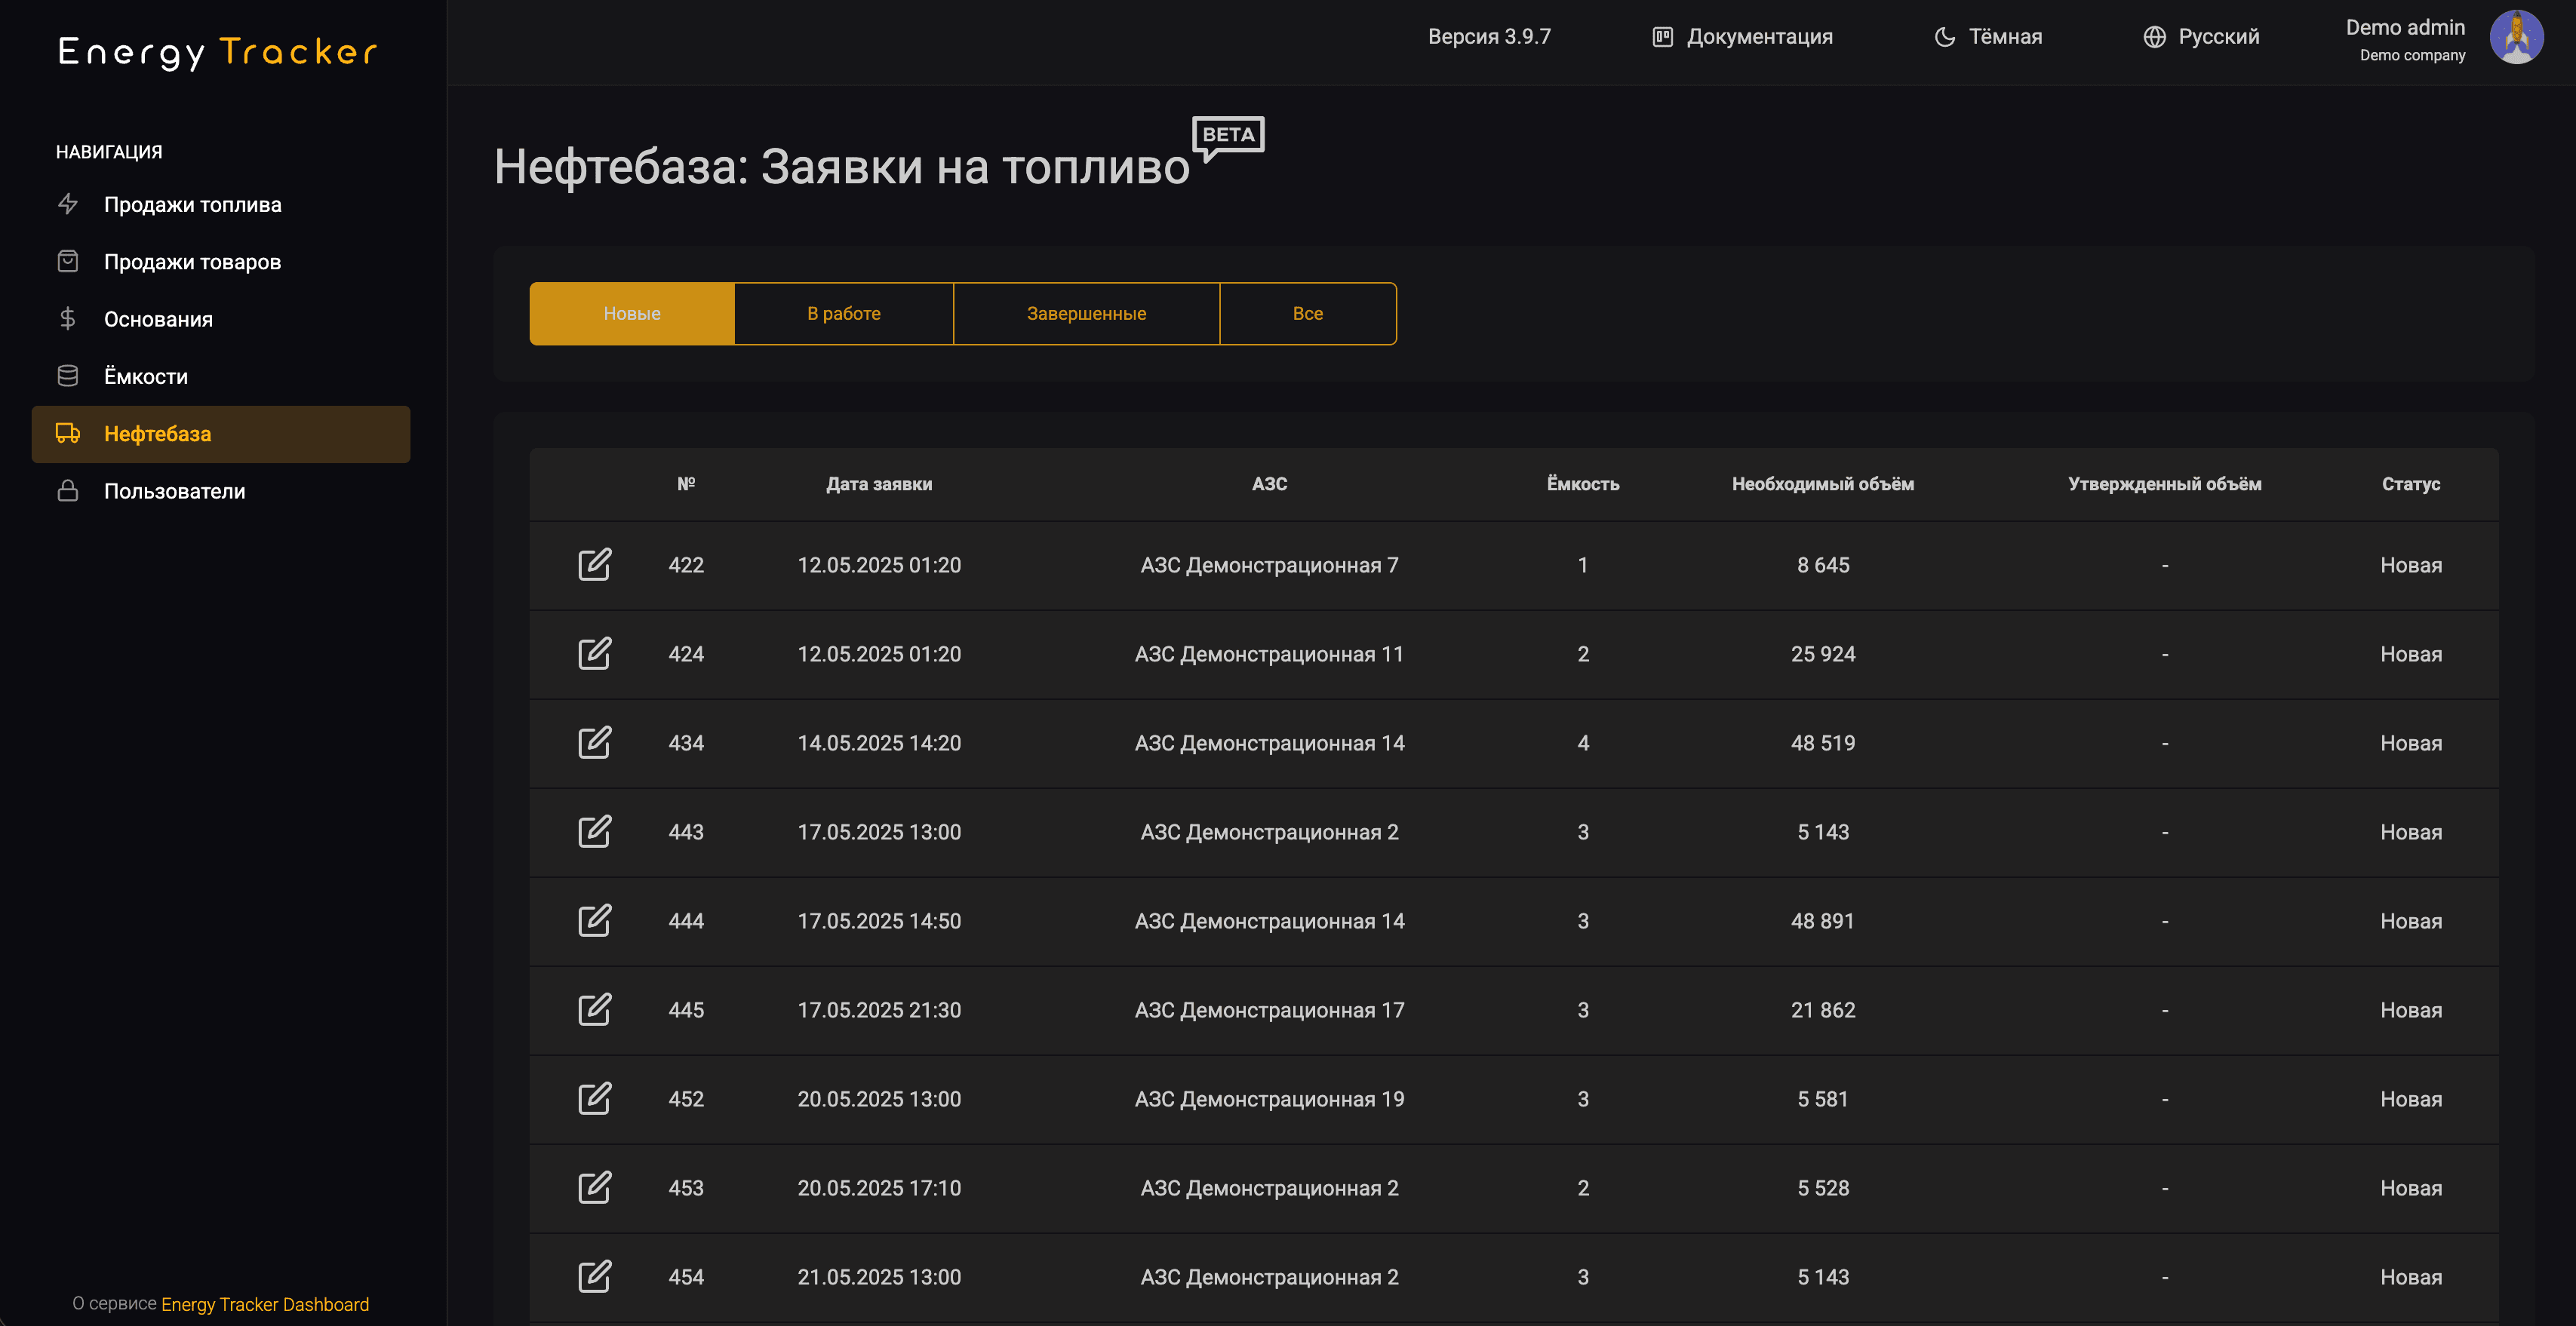Select the lightning icon for Продажи топлива
Viewport: 2576px width, 1326px height.
pos(67,204)
